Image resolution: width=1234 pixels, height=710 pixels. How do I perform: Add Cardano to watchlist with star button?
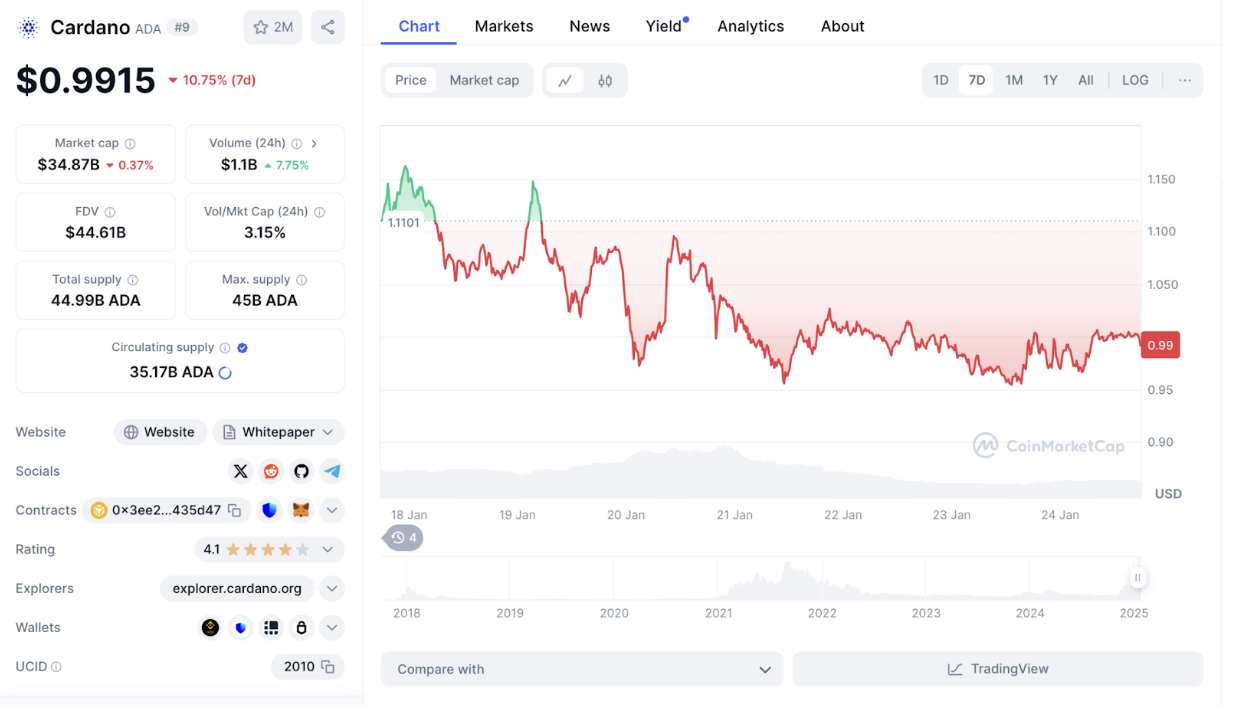tap(273, 27)
